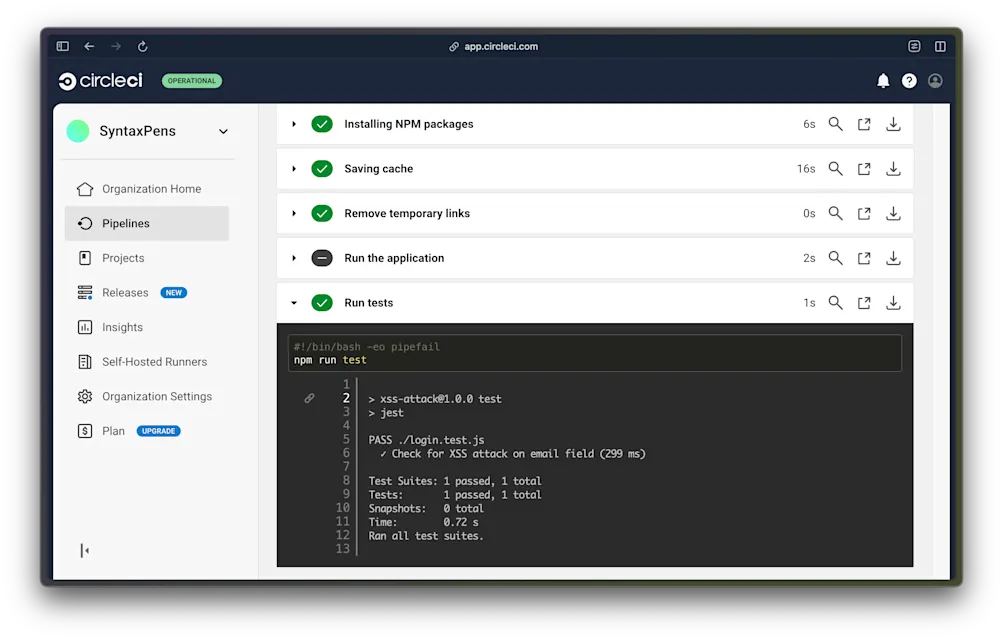
Task: Collapse the Run tests step output
Action: (x=293, y=302)
